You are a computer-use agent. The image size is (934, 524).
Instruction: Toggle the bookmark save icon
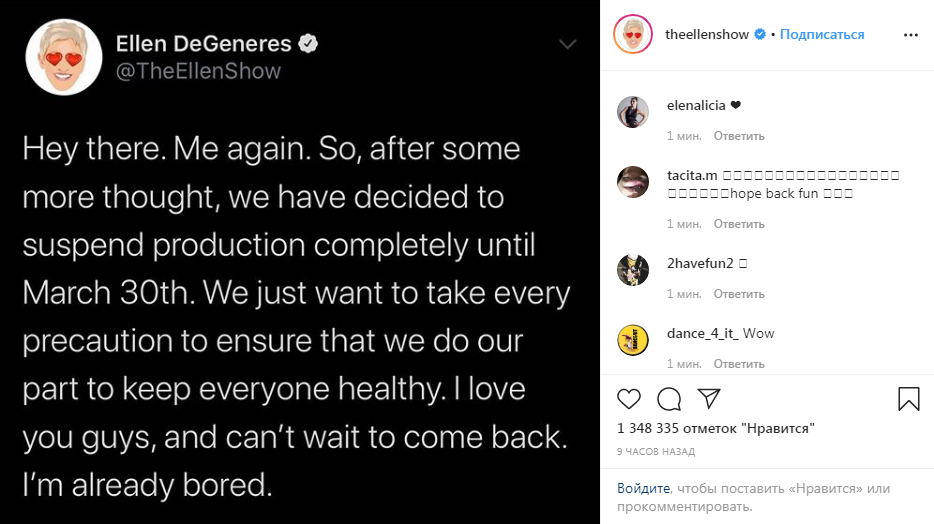pyautogui.click(x=908, y=399)
